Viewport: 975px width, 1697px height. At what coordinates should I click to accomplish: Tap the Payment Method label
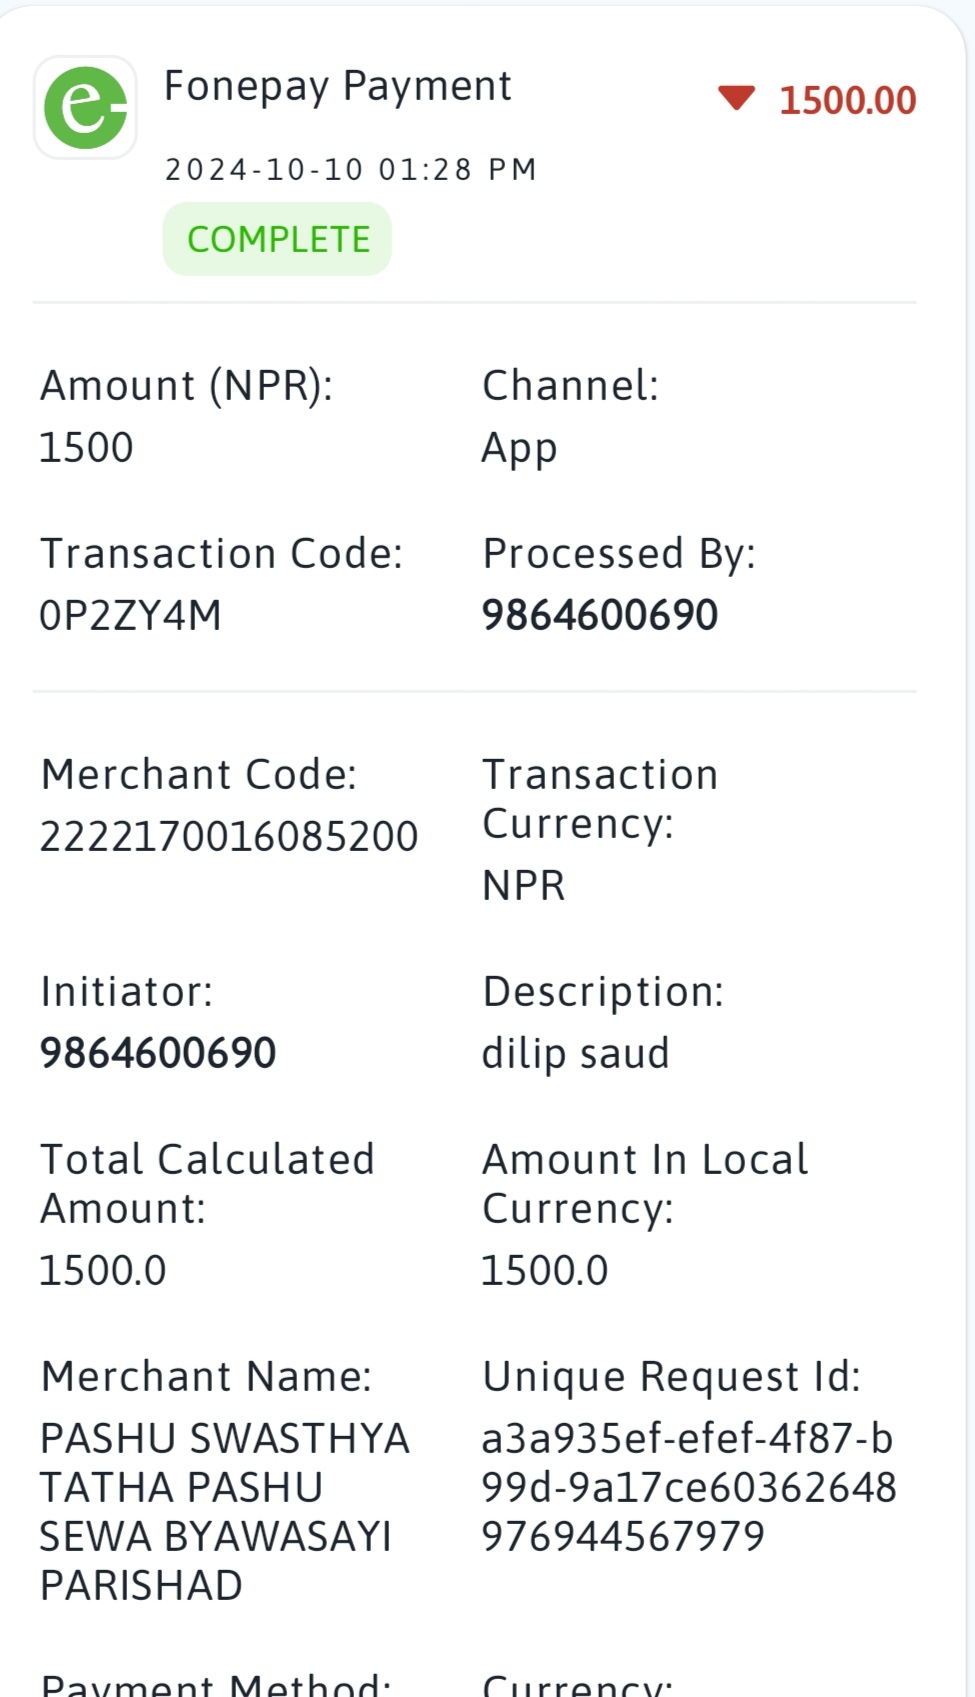[216, 1685]
